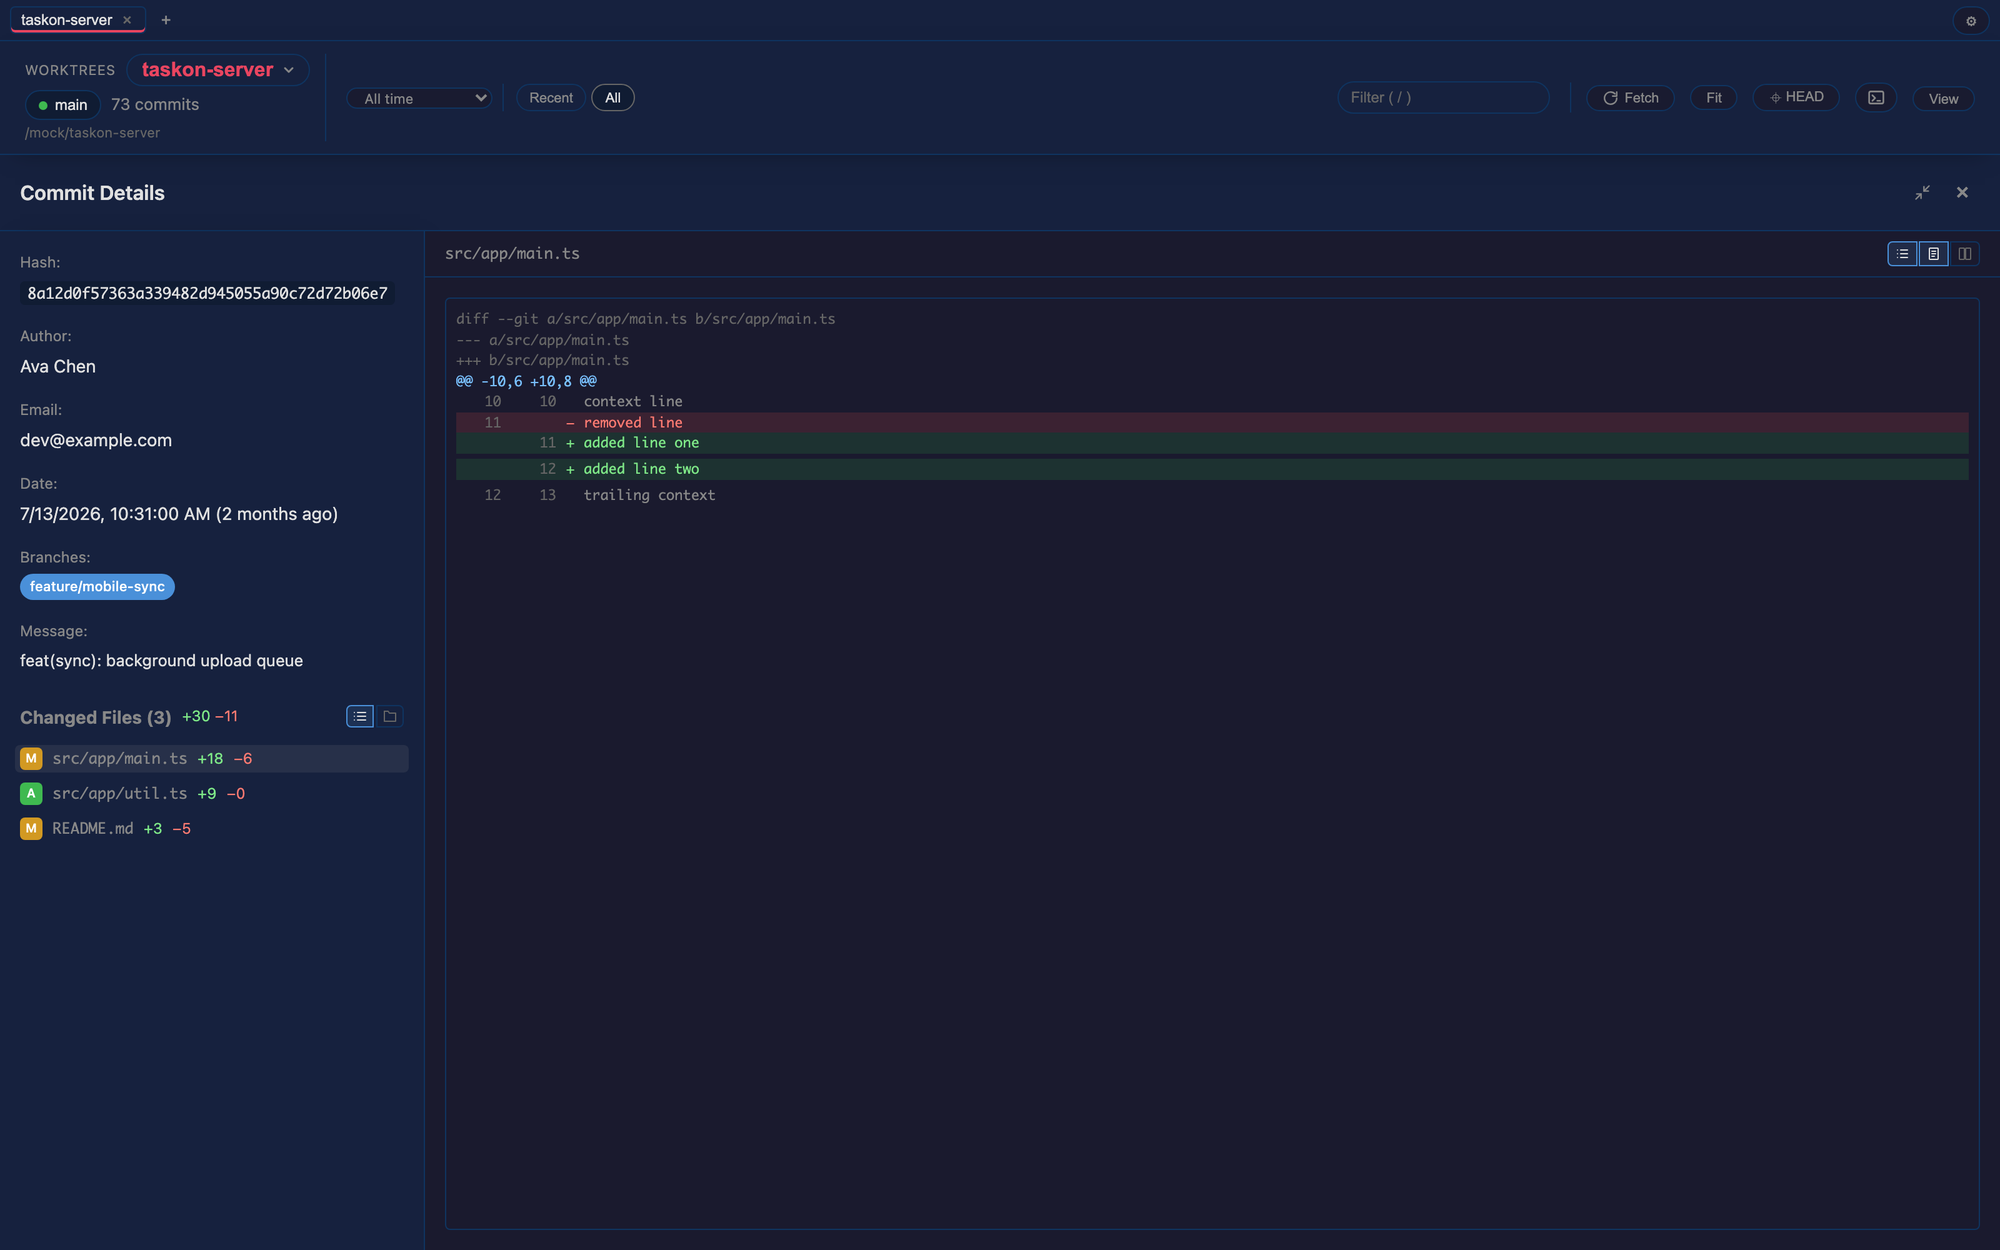Open src/app/main.ts in changed files
The image size is (2000, 1250).
[x=214, y=758]
